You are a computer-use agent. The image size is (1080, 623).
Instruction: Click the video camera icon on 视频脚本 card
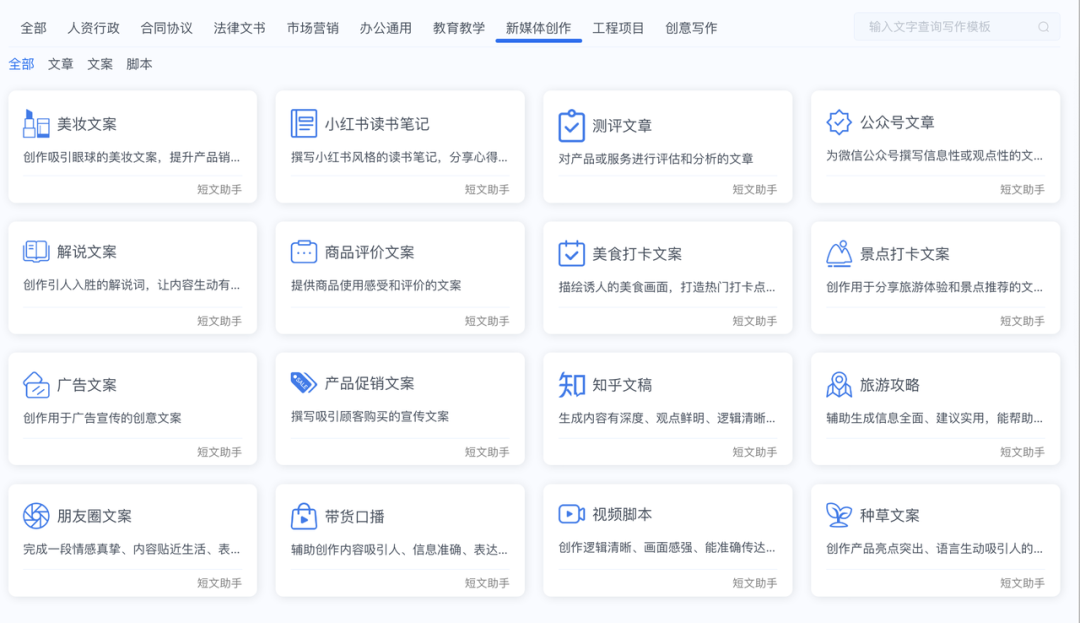click(571, 516)
